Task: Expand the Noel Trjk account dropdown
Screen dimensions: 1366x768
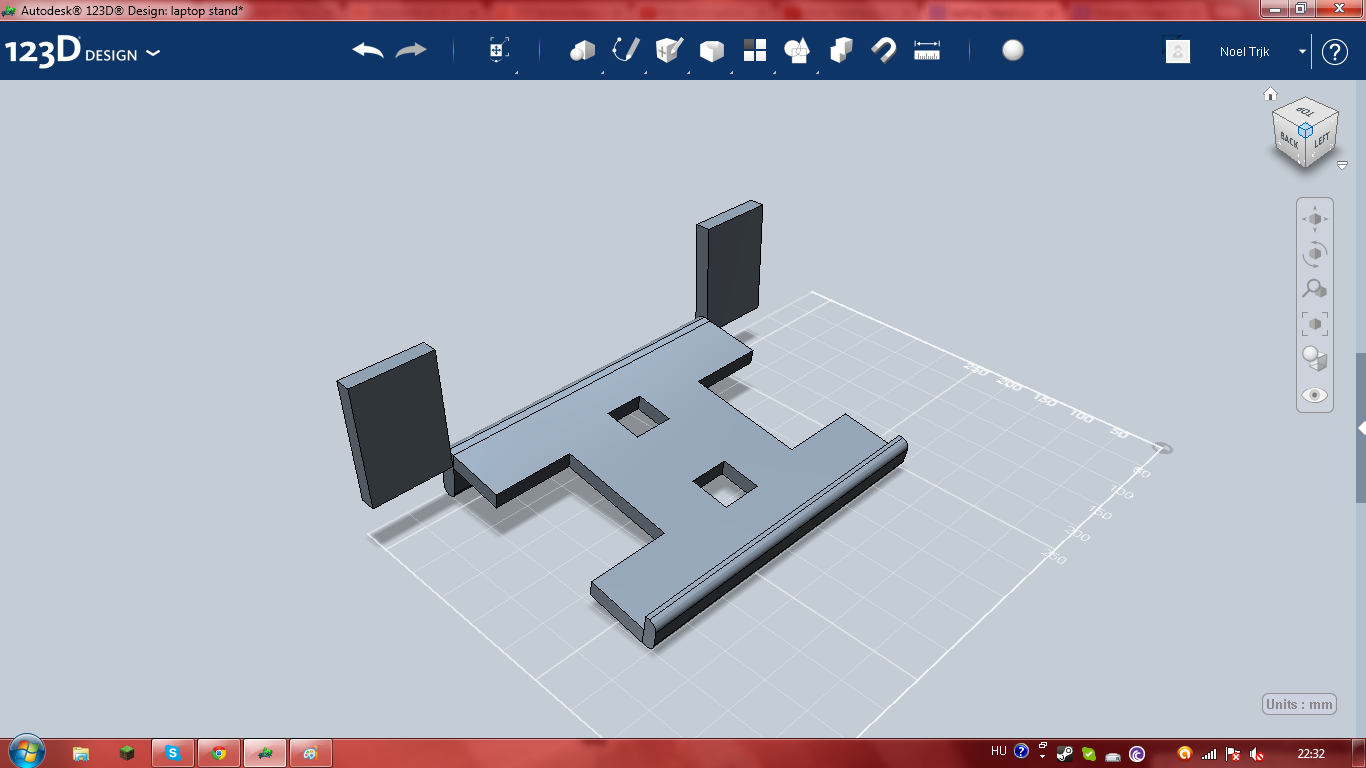Action: [1303, 52]
